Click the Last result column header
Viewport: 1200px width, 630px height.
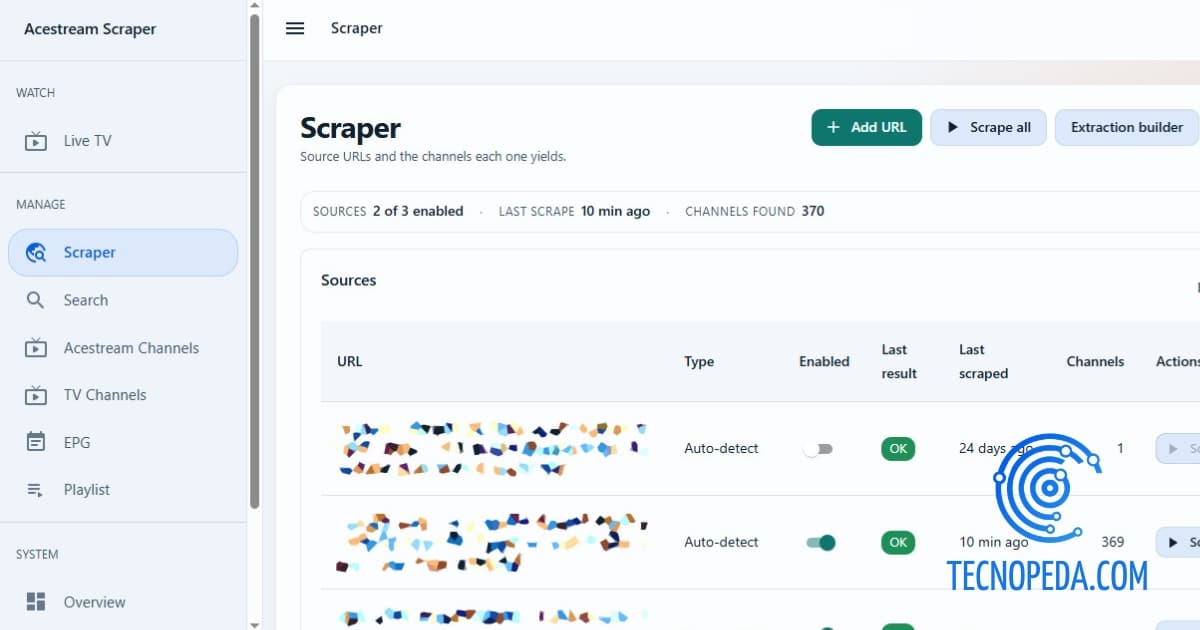(x=899, y=362)
